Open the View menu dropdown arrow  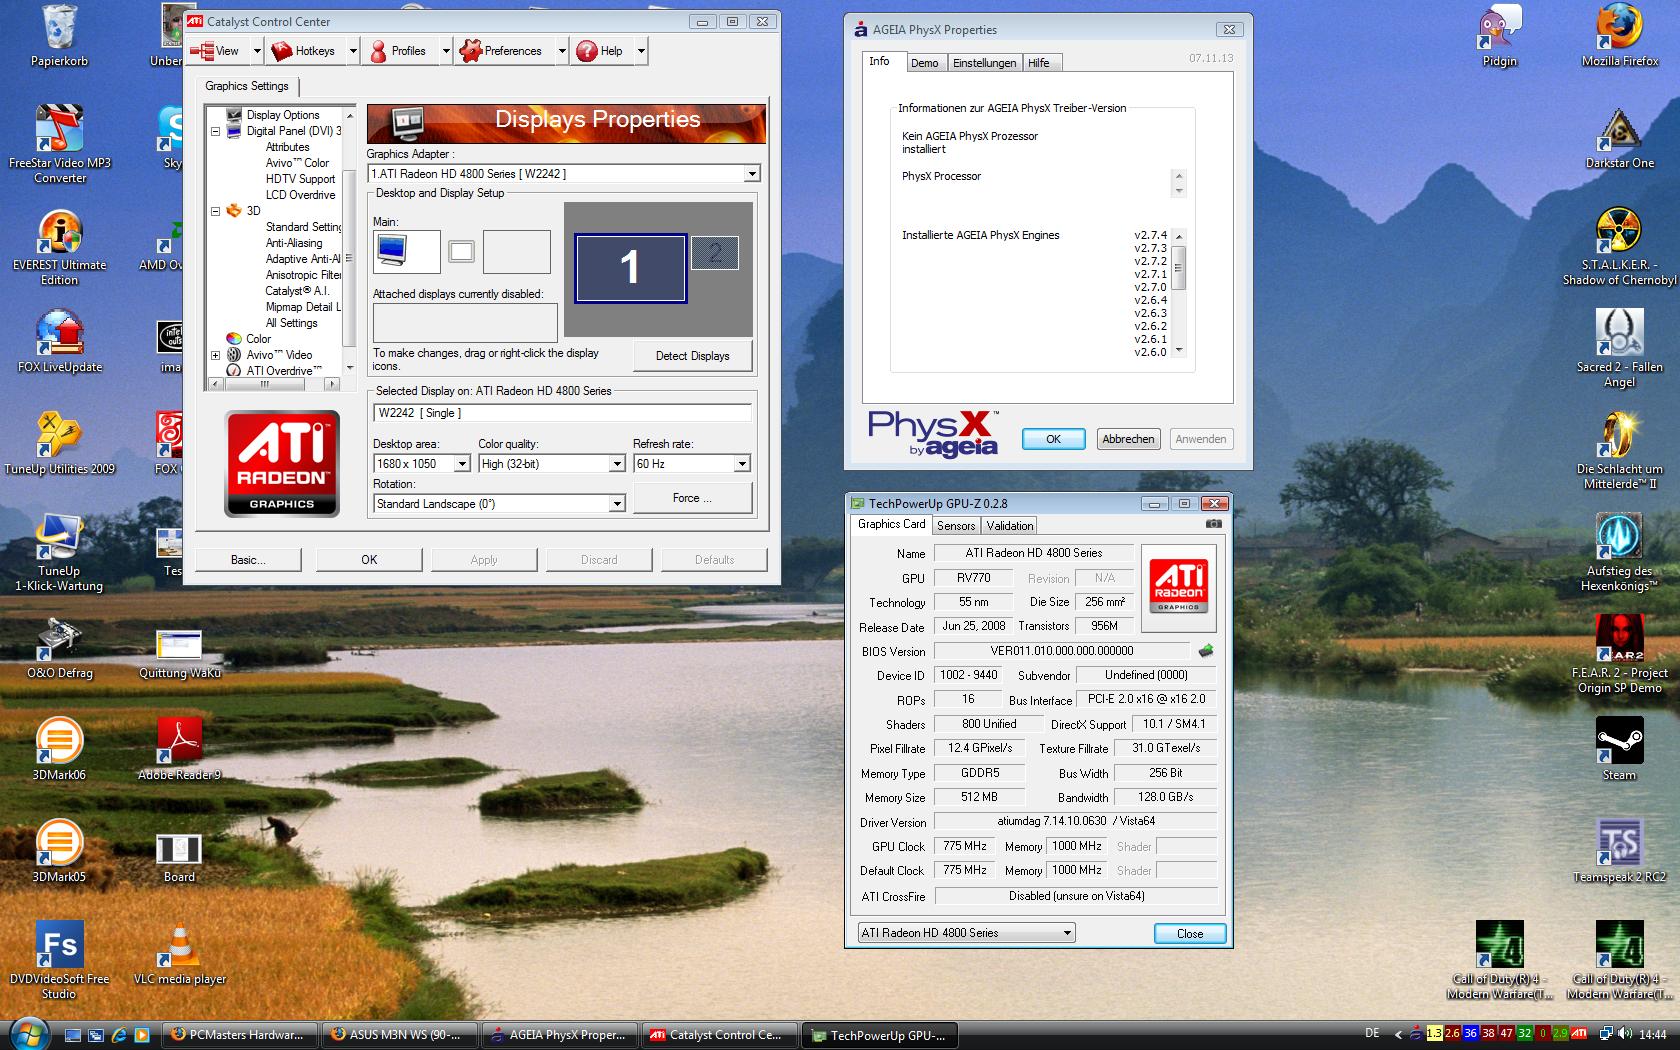tap(257, 51)
